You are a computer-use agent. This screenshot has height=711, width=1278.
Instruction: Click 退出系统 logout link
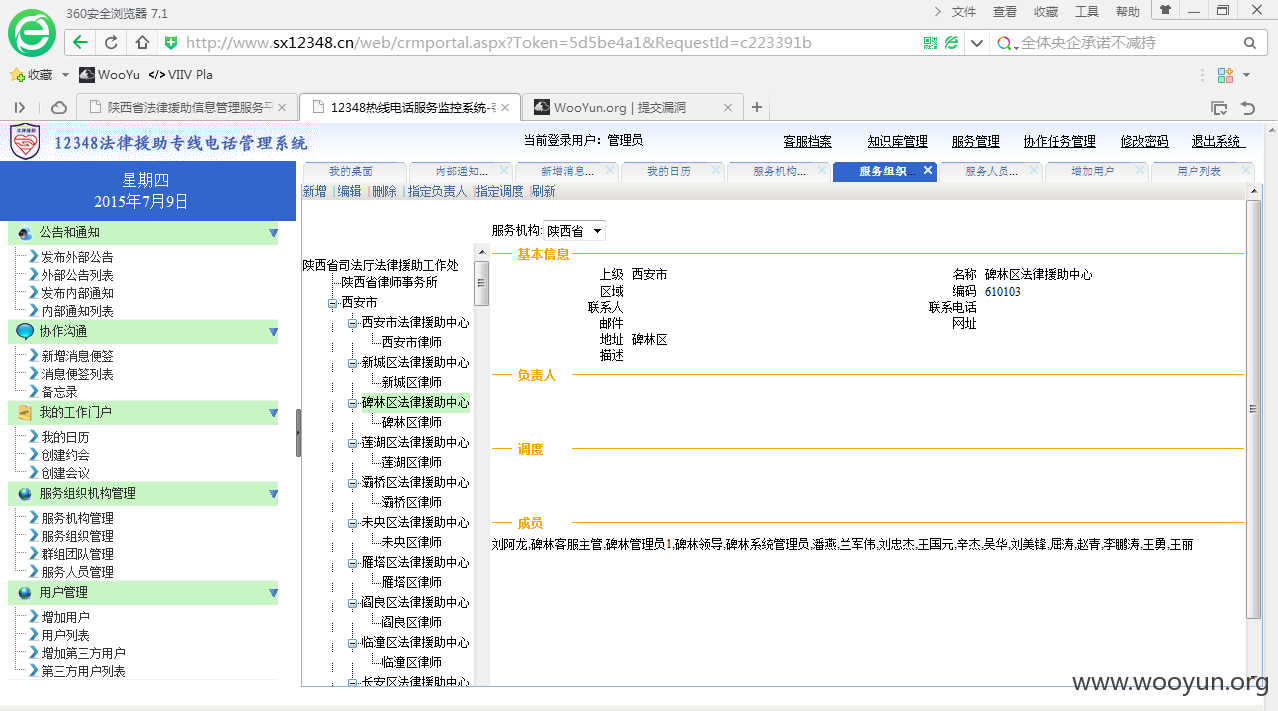1217,142
